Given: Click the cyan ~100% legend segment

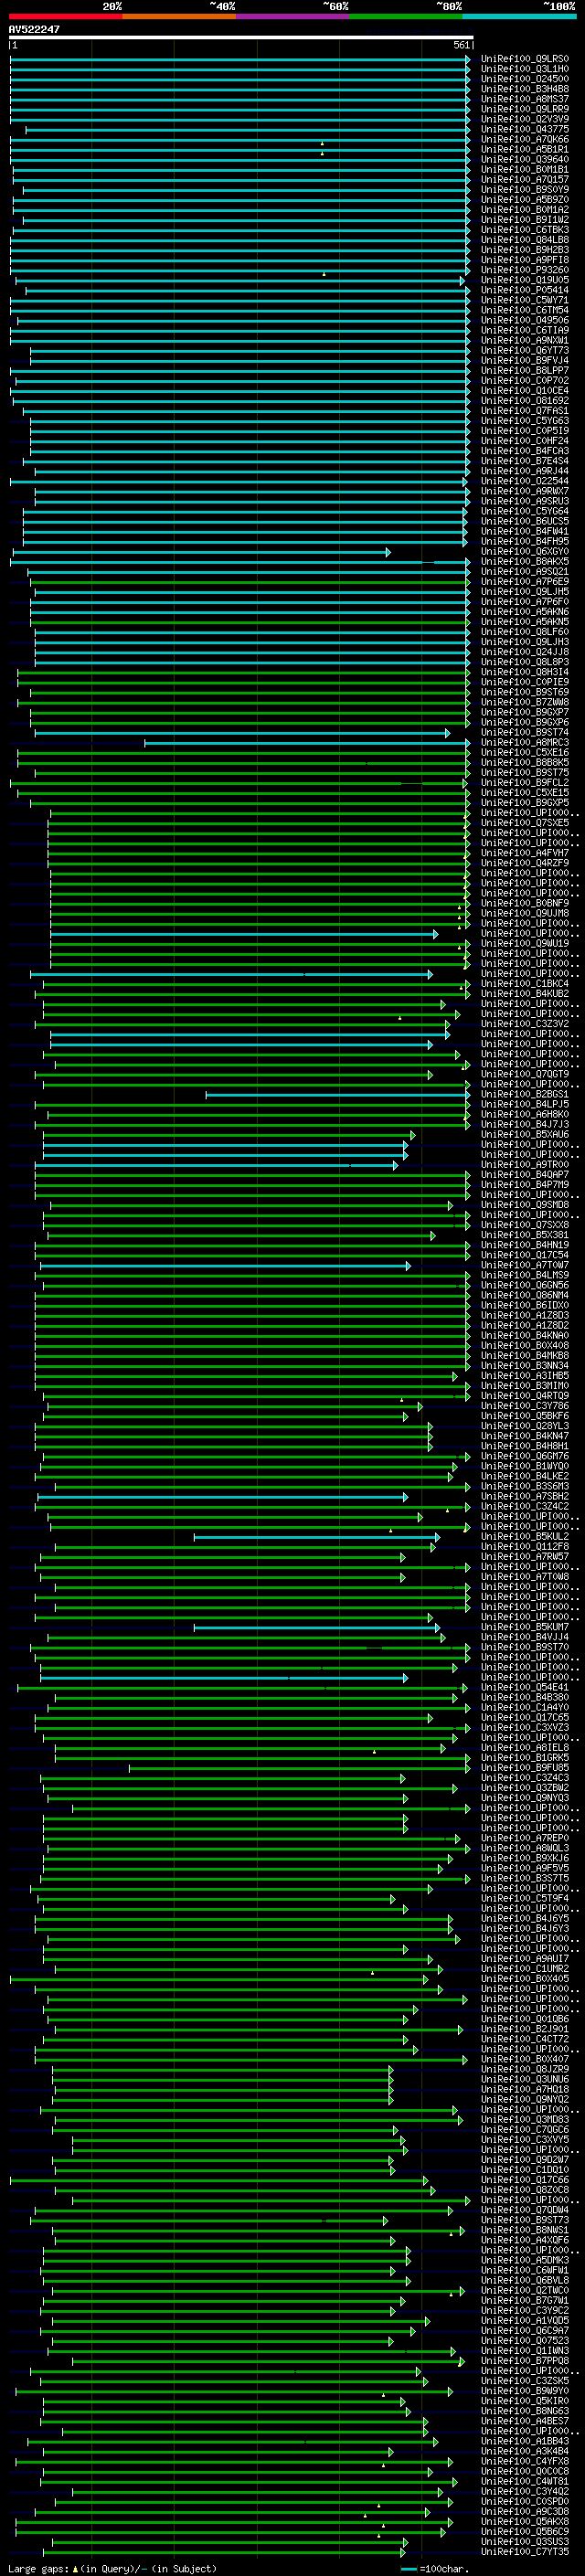Looking at the screenshot, I should click(x=519, y=16).
